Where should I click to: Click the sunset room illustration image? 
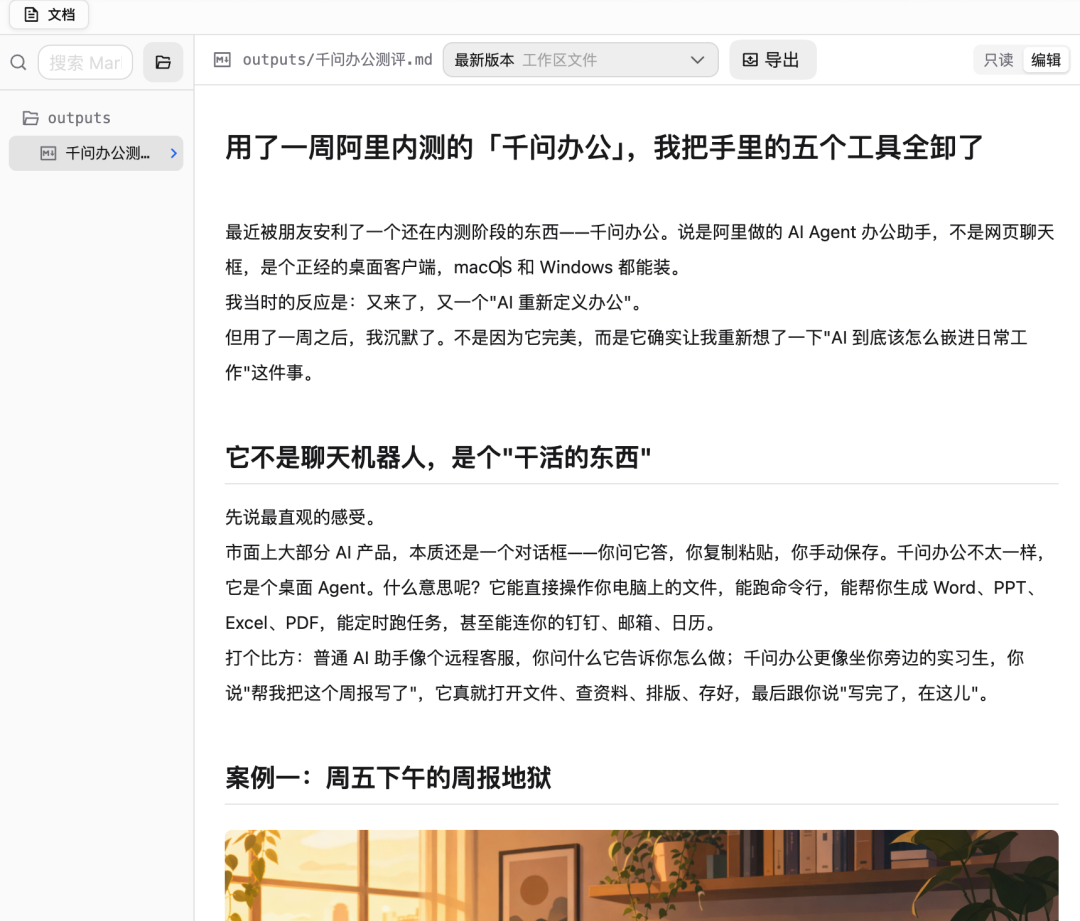point(641,875)
